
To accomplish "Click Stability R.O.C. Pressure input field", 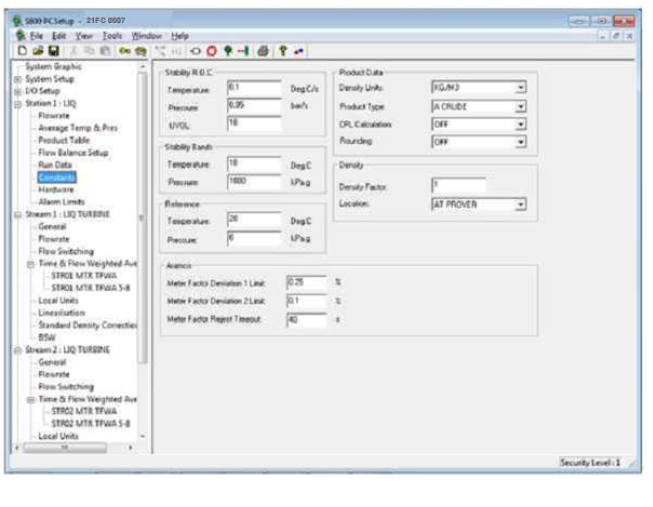I will (x=254, y=106).
